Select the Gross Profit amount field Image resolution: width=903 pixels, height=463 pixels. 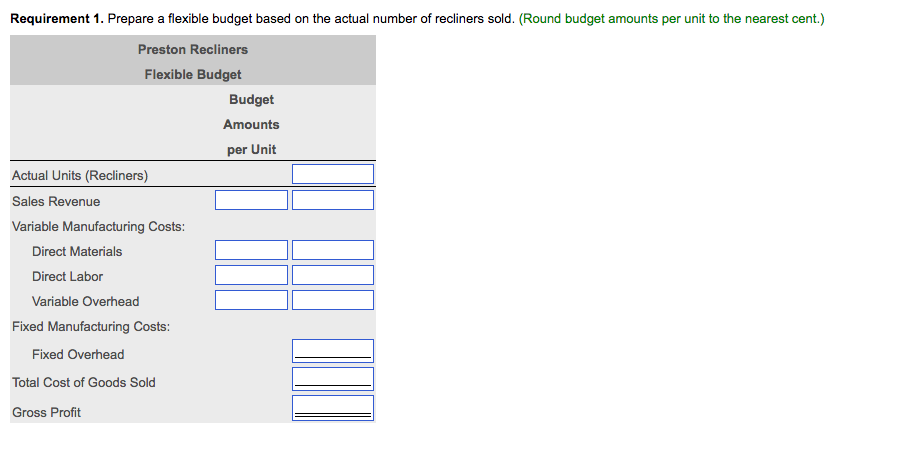[x=333, y=408]
